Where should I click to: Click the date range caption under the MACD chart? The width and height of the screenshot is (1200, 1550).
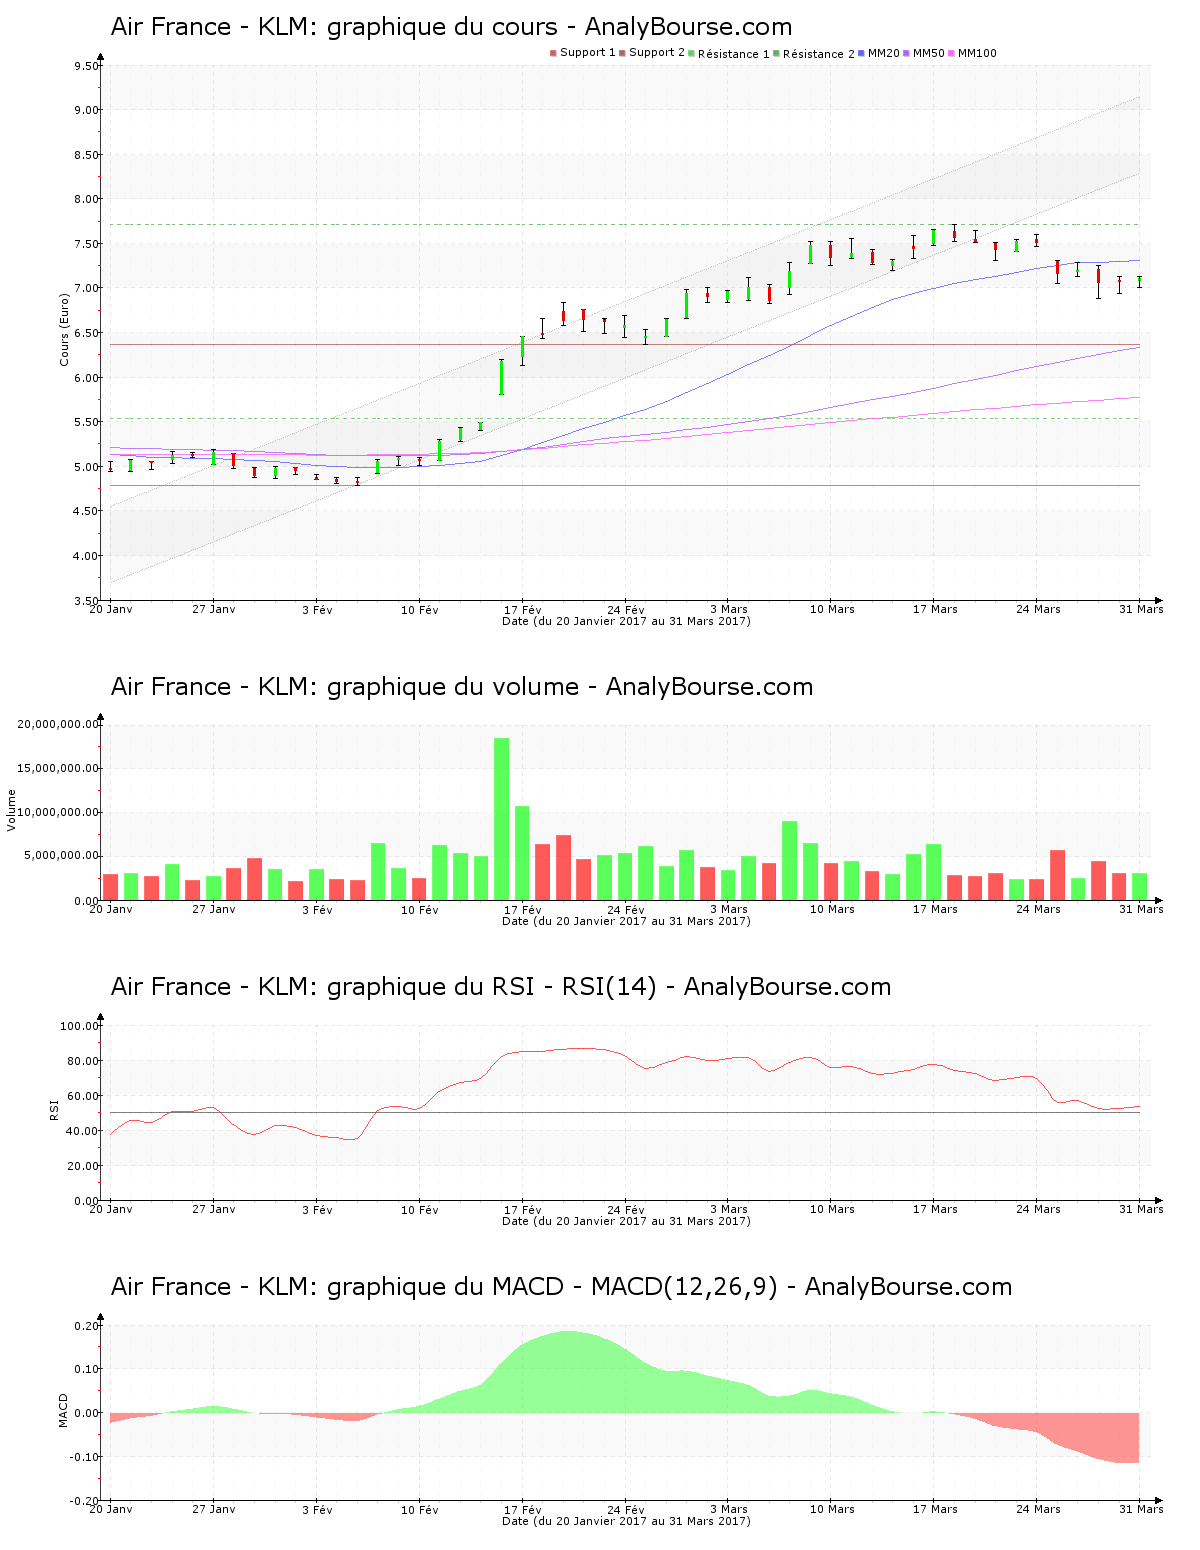click(626, 1521)
